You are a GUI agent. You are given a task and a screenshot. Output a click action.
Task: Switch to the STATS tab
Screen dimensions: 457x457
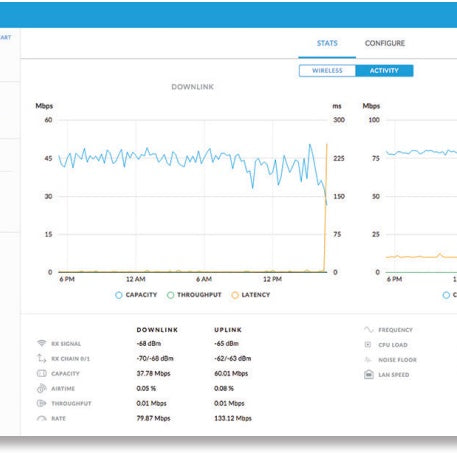coord(327,43)
